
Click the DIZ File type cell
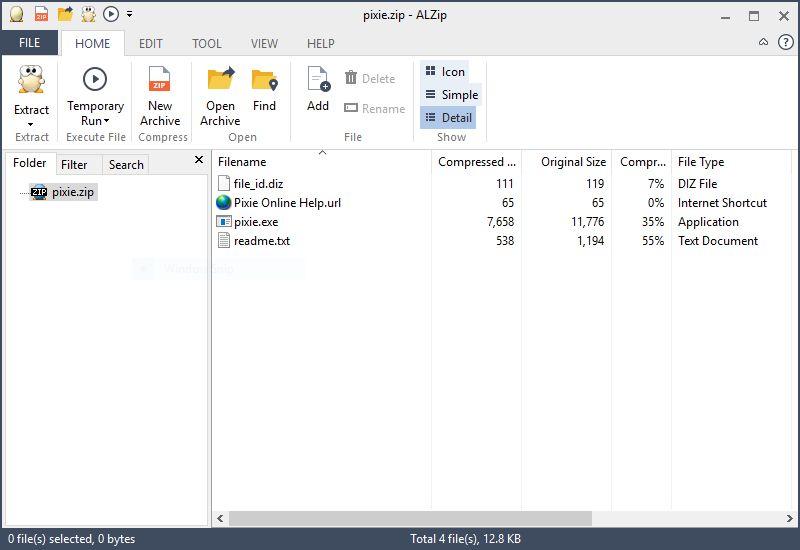697,184
